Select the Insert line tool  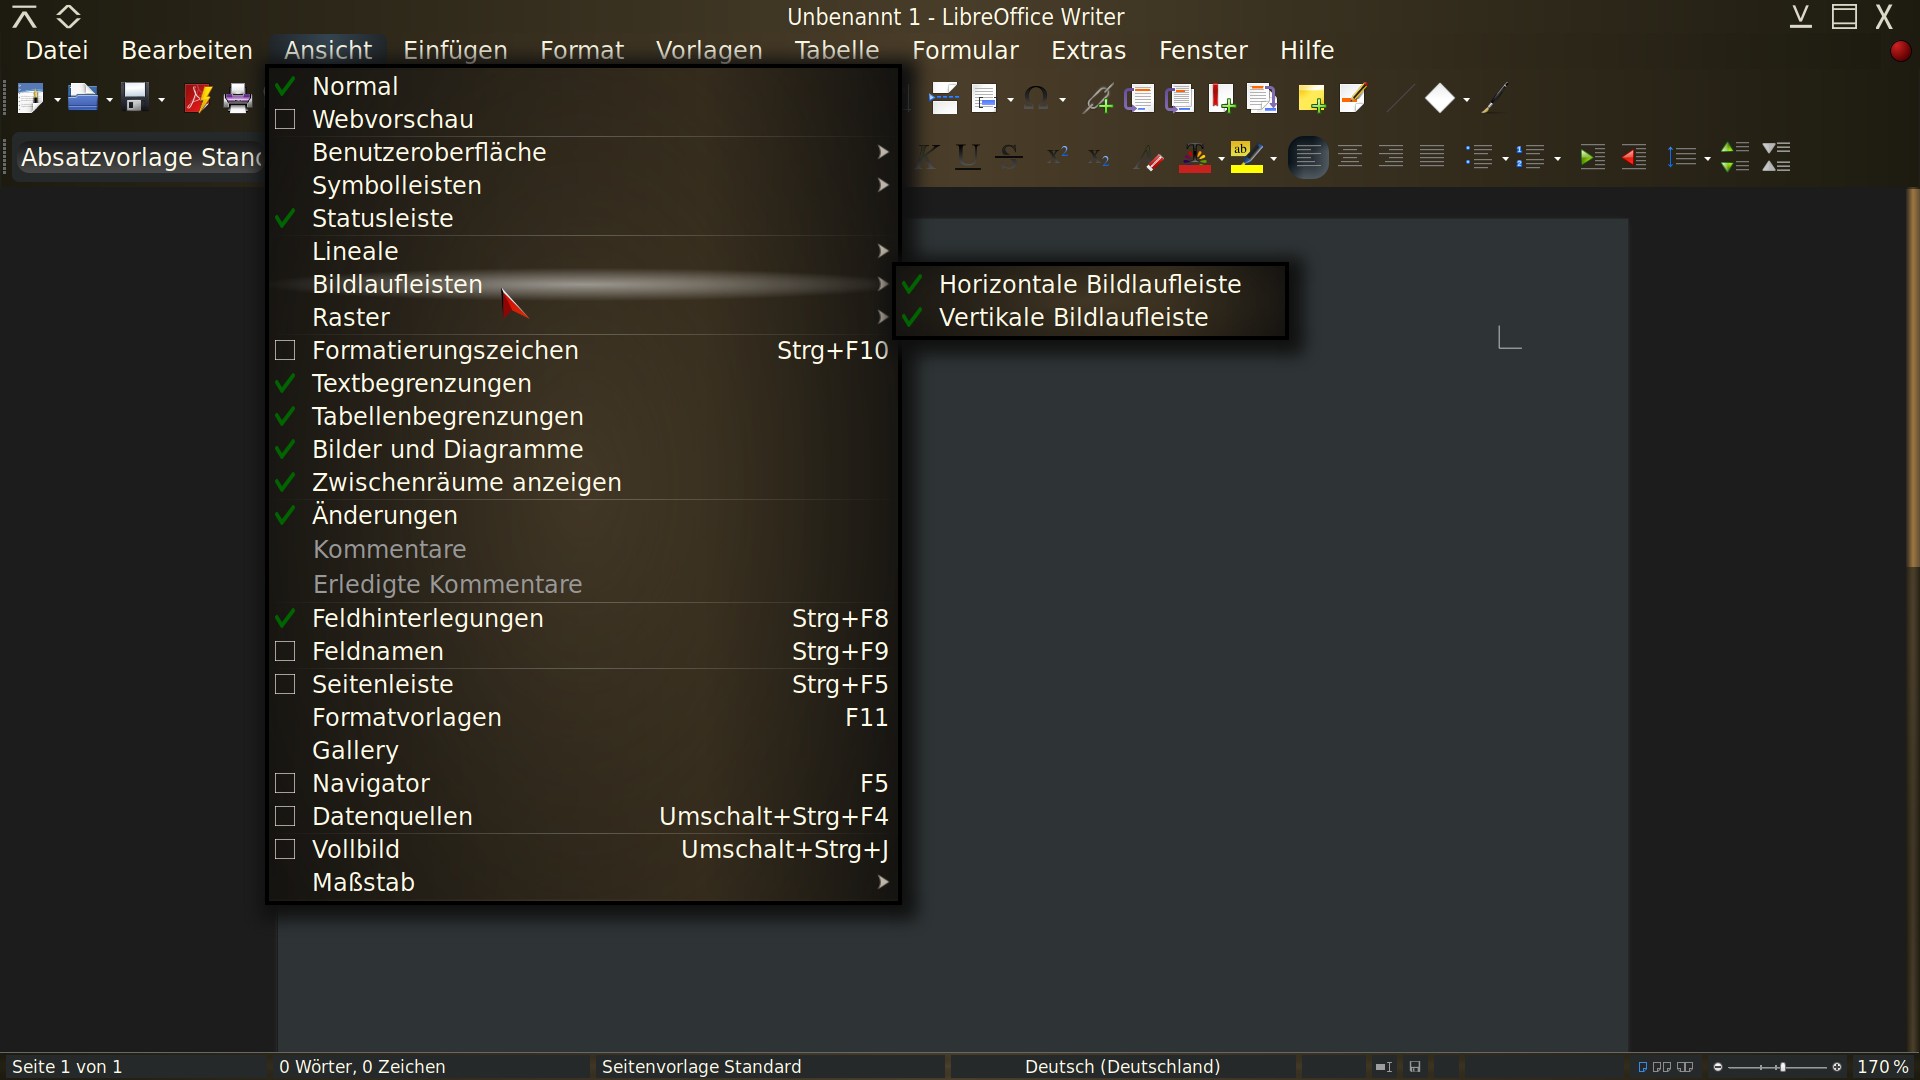click(1401, 98)
